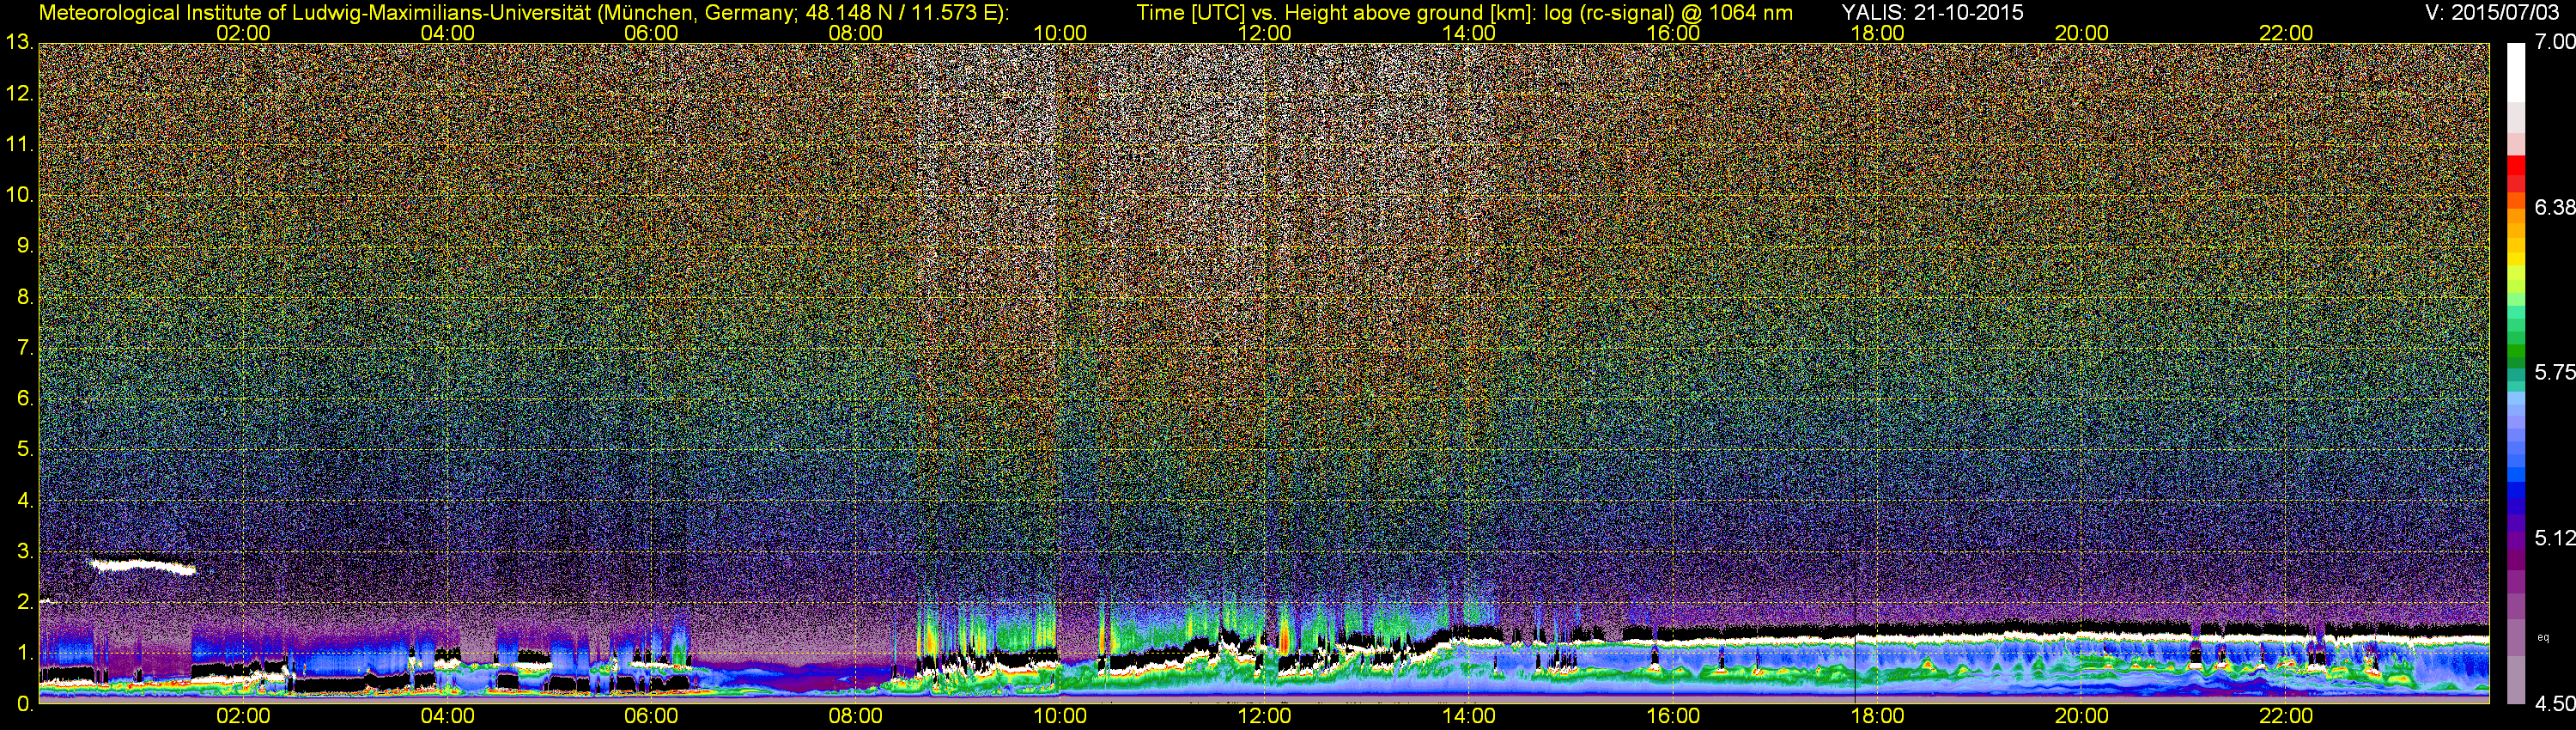Click the height axis label 6.

[24, 398]
